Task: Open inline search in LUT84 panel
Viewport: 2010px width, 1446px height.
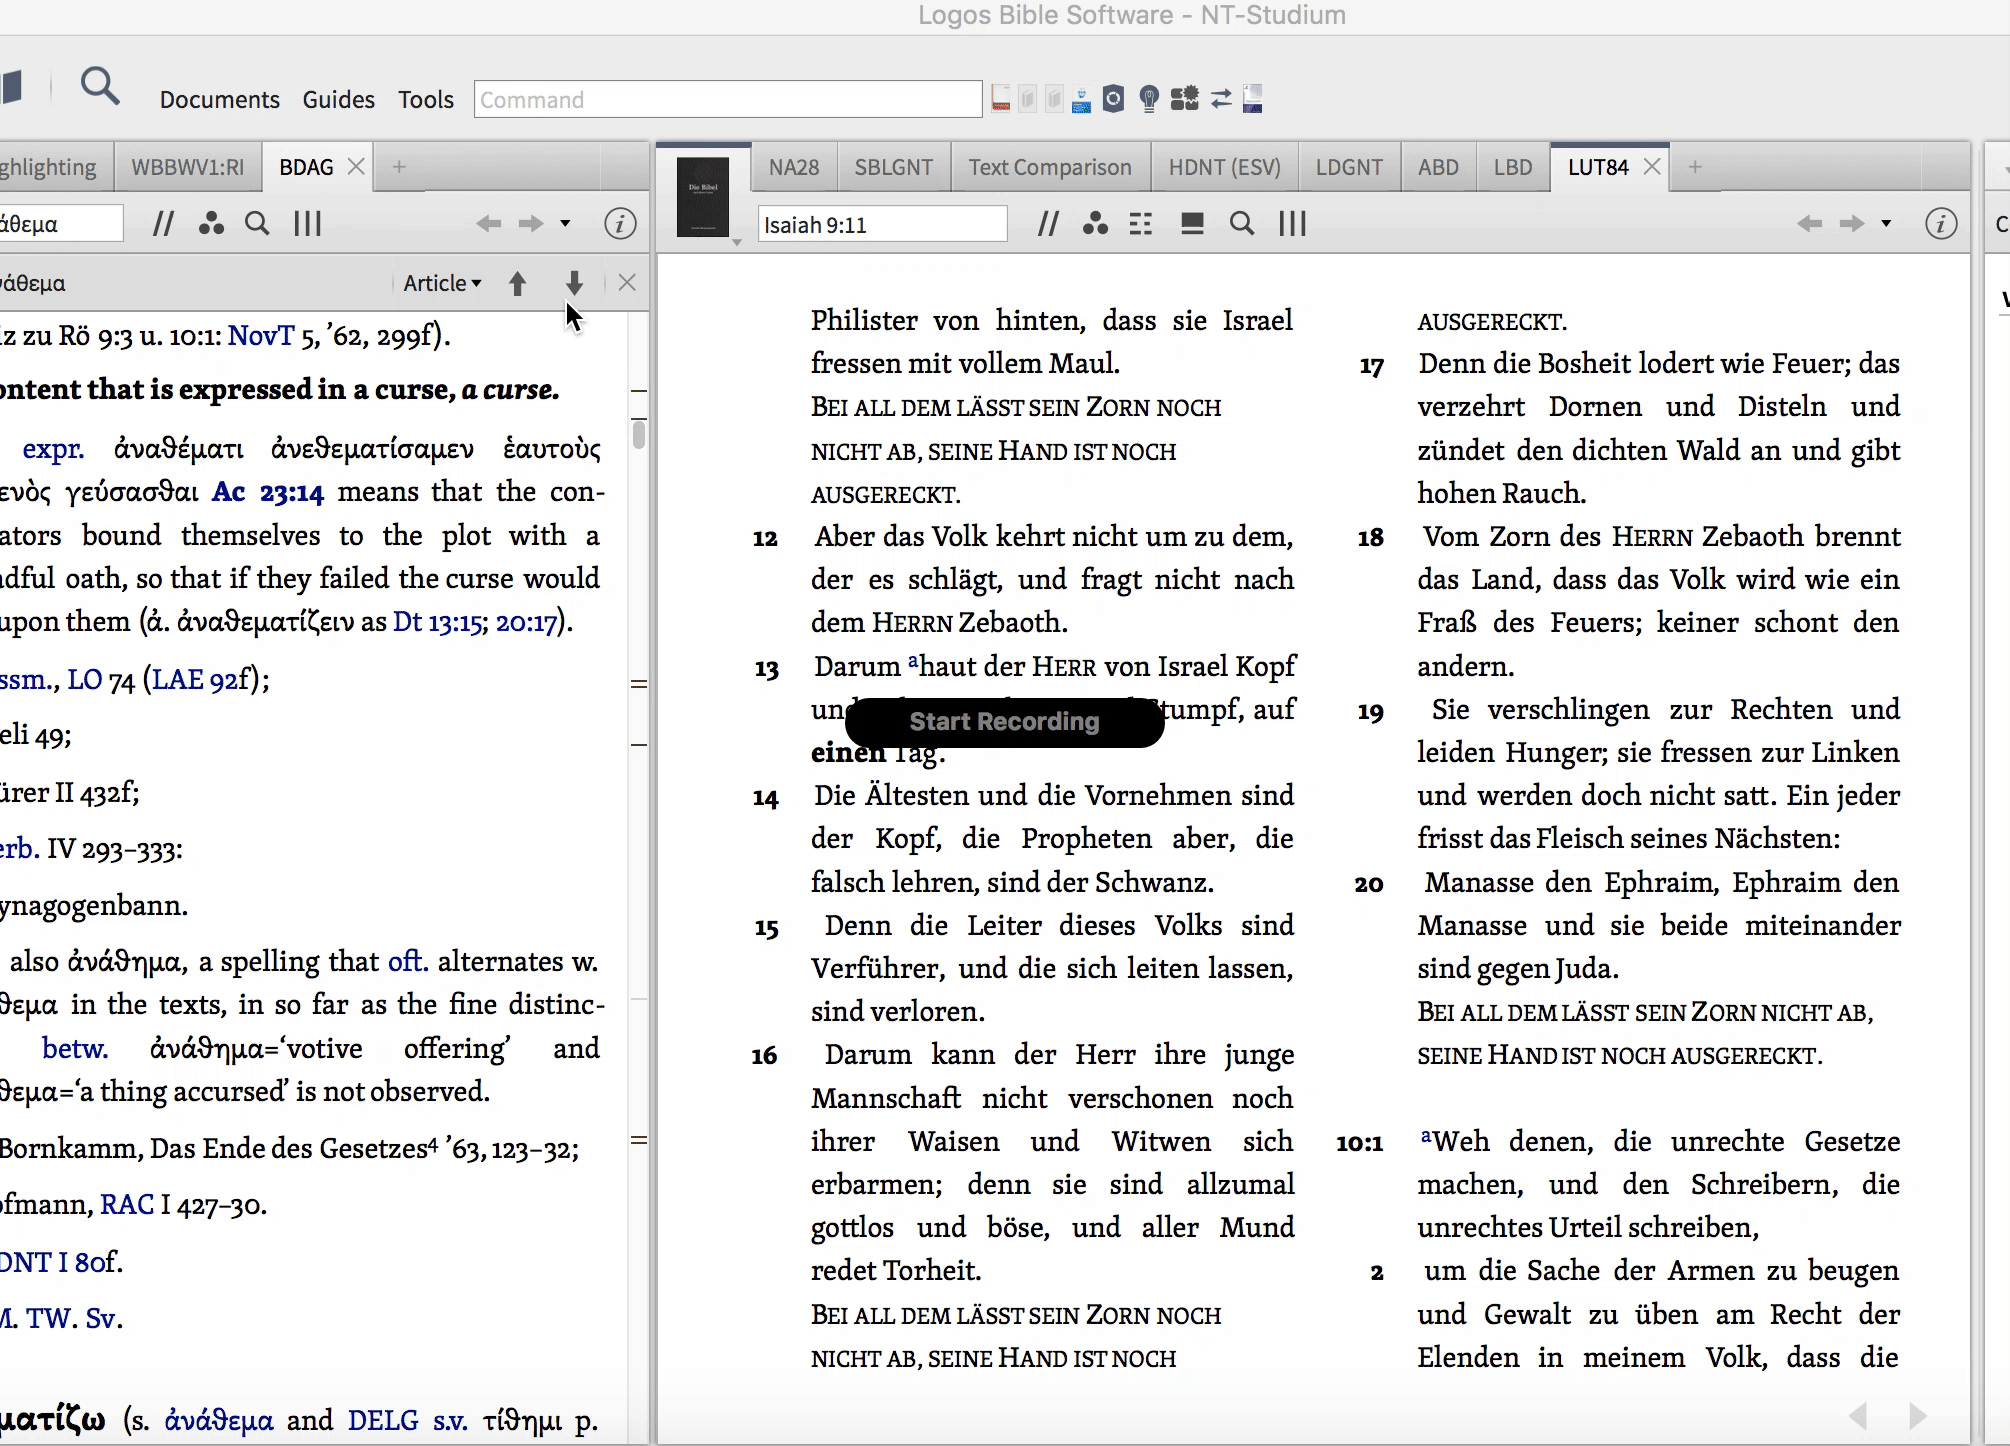Action: pyautogui.click(x=1242, y=224)
